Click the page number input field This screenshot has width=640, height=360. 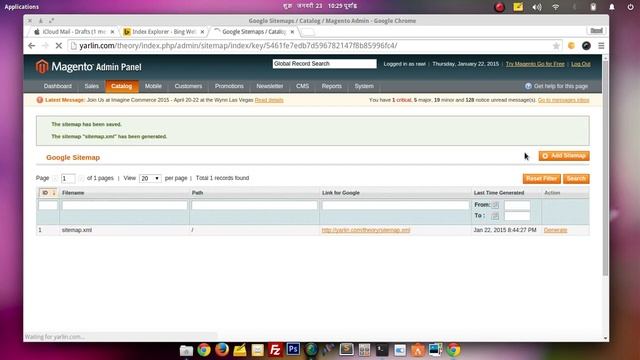(x=68, y=178)
